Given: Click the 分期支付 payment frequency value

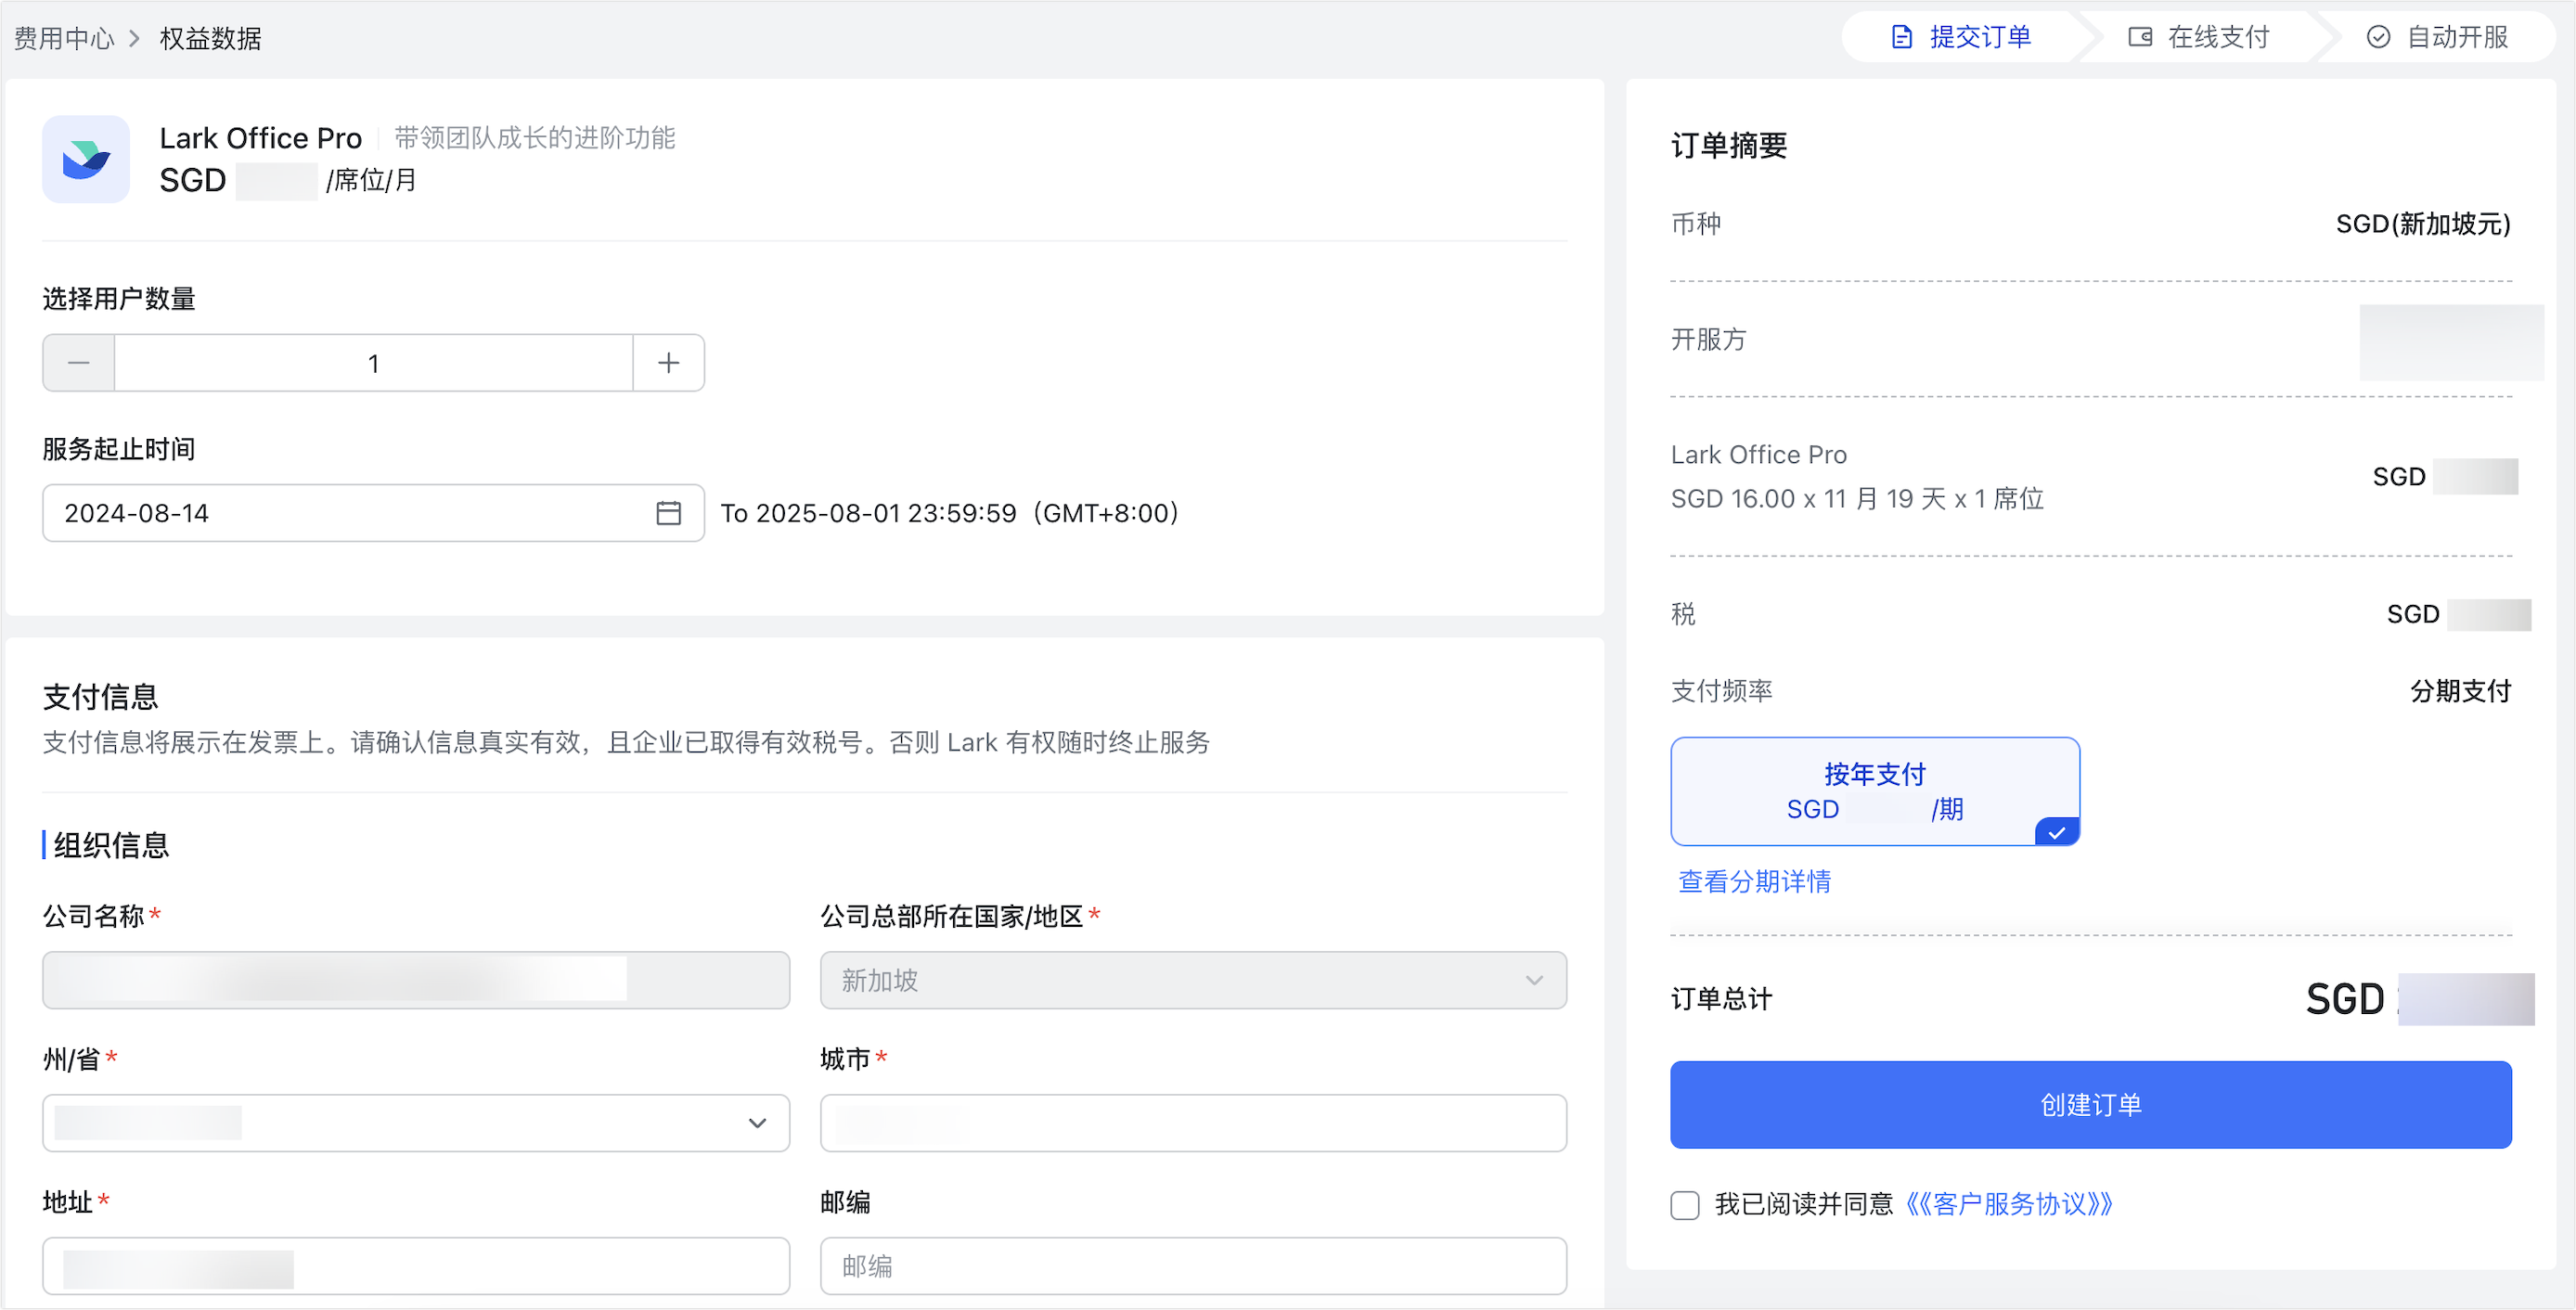Looking at the screenshot, I should click(x=2460, y=691).
